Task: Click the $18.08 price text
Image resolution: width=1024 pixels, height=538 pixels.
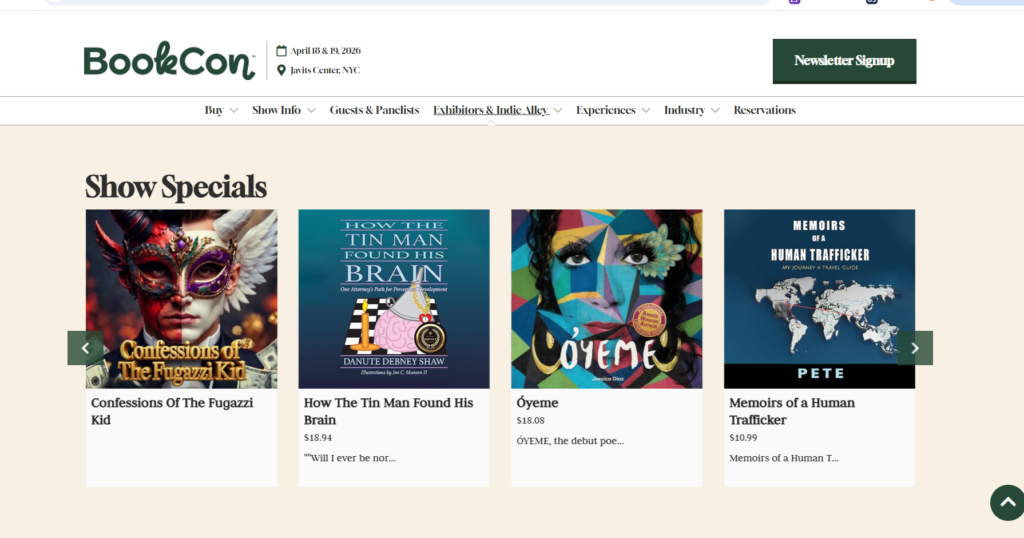Action: tap(530, 420)
